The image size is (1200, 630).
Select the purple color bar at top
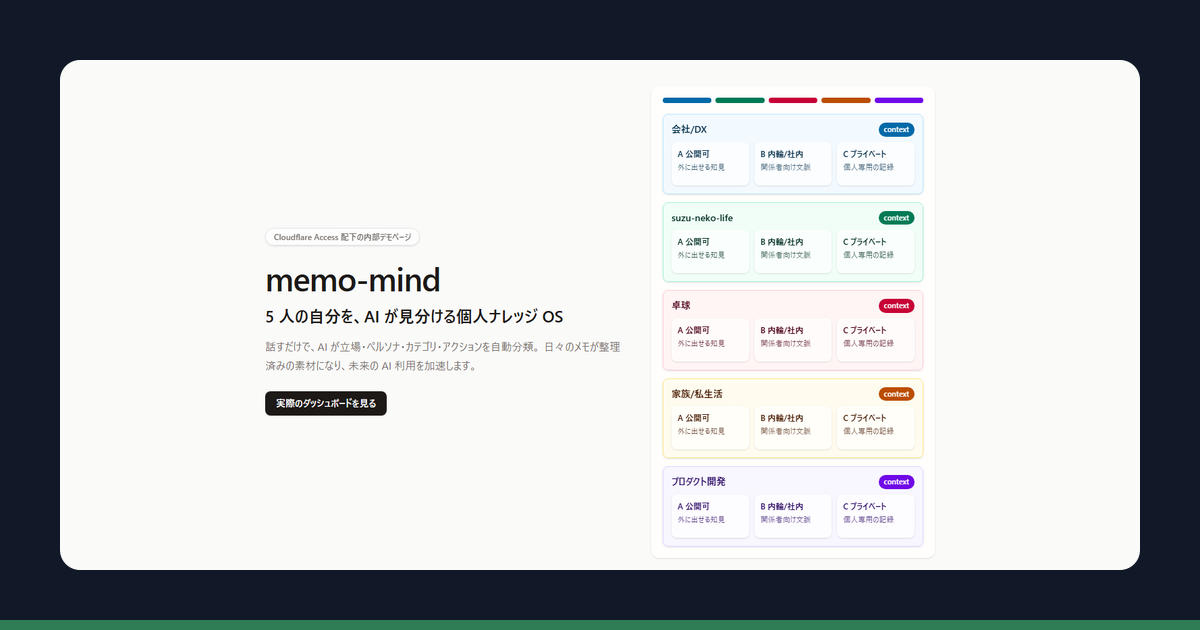click(x=899, y=100)
